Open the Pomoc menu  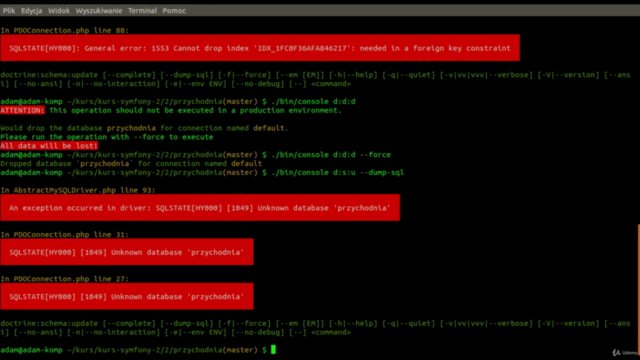(174, 11)
